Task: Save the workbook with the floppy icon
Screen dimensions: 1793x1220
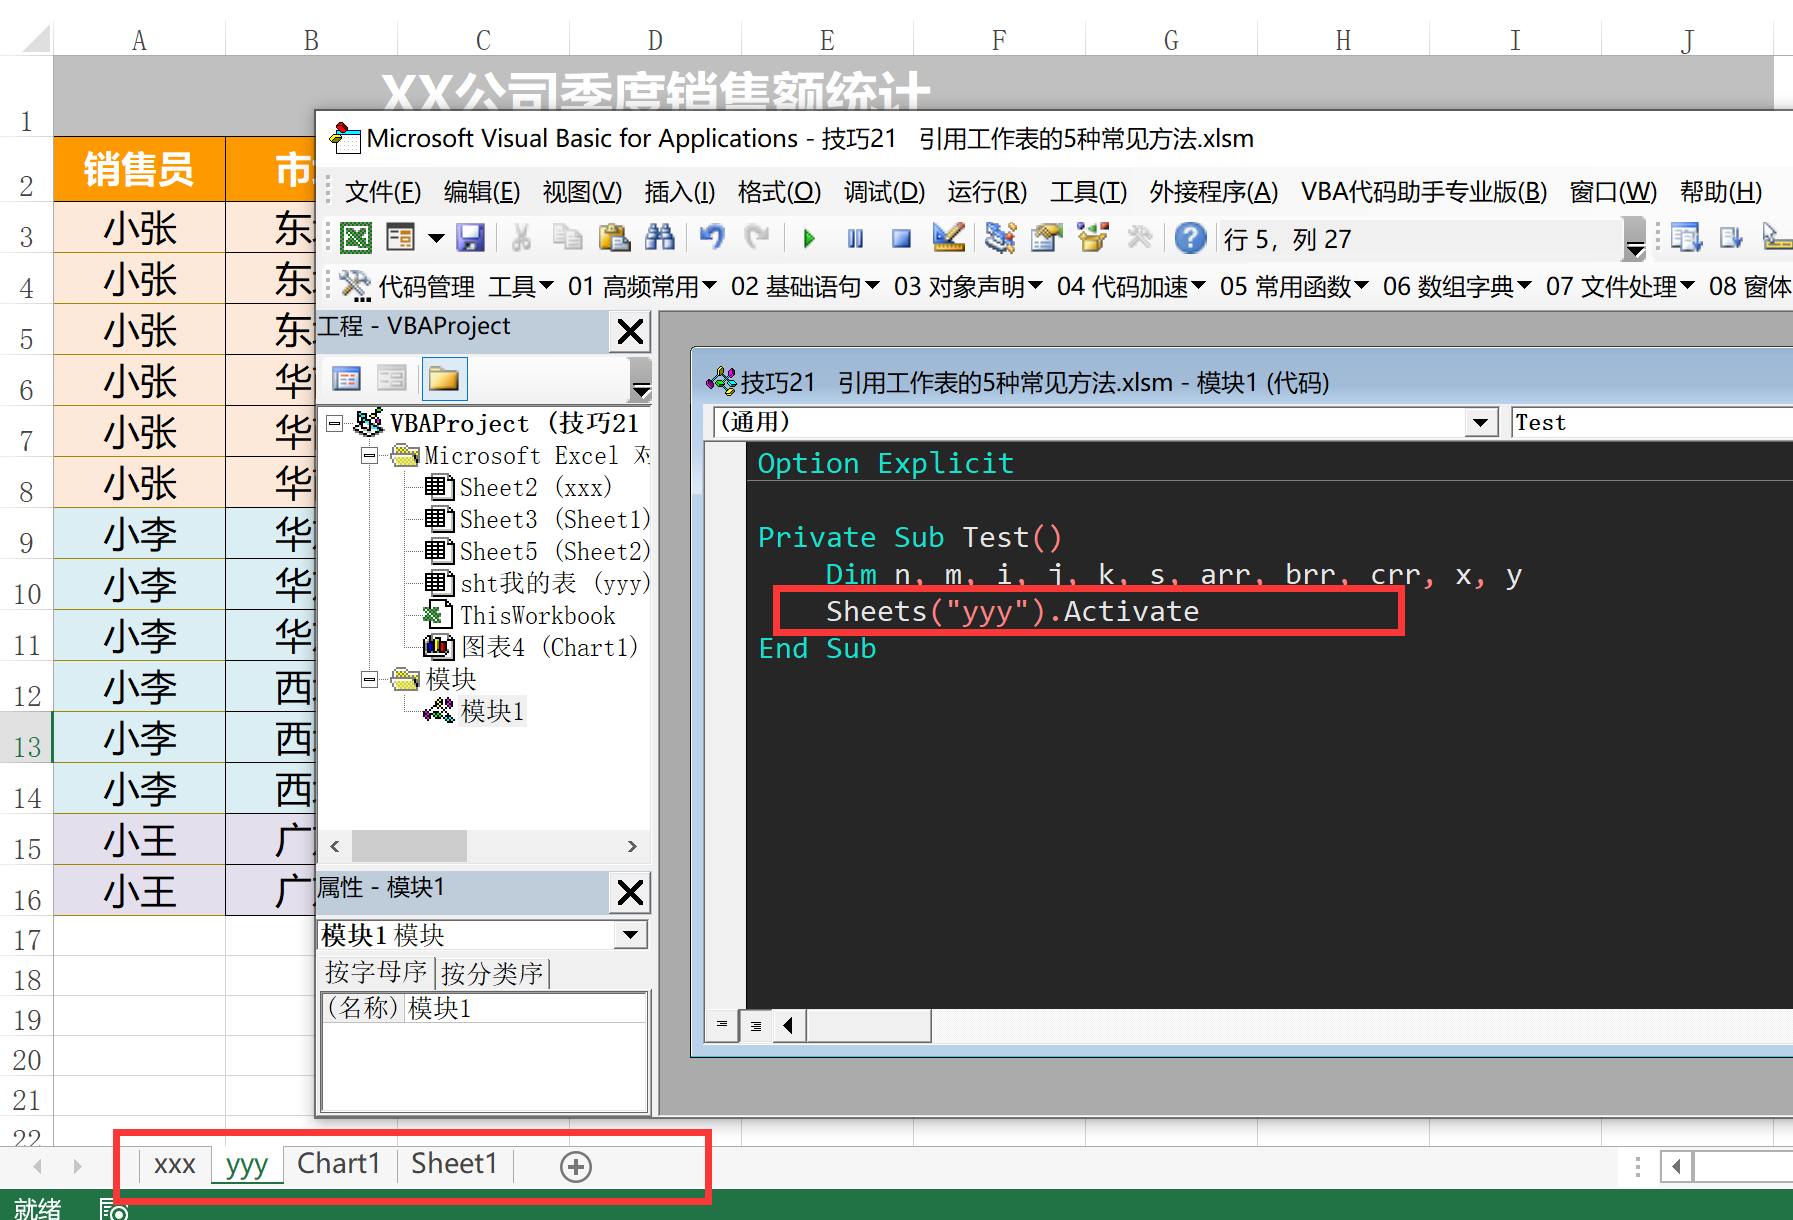Action: click(471, 238)
